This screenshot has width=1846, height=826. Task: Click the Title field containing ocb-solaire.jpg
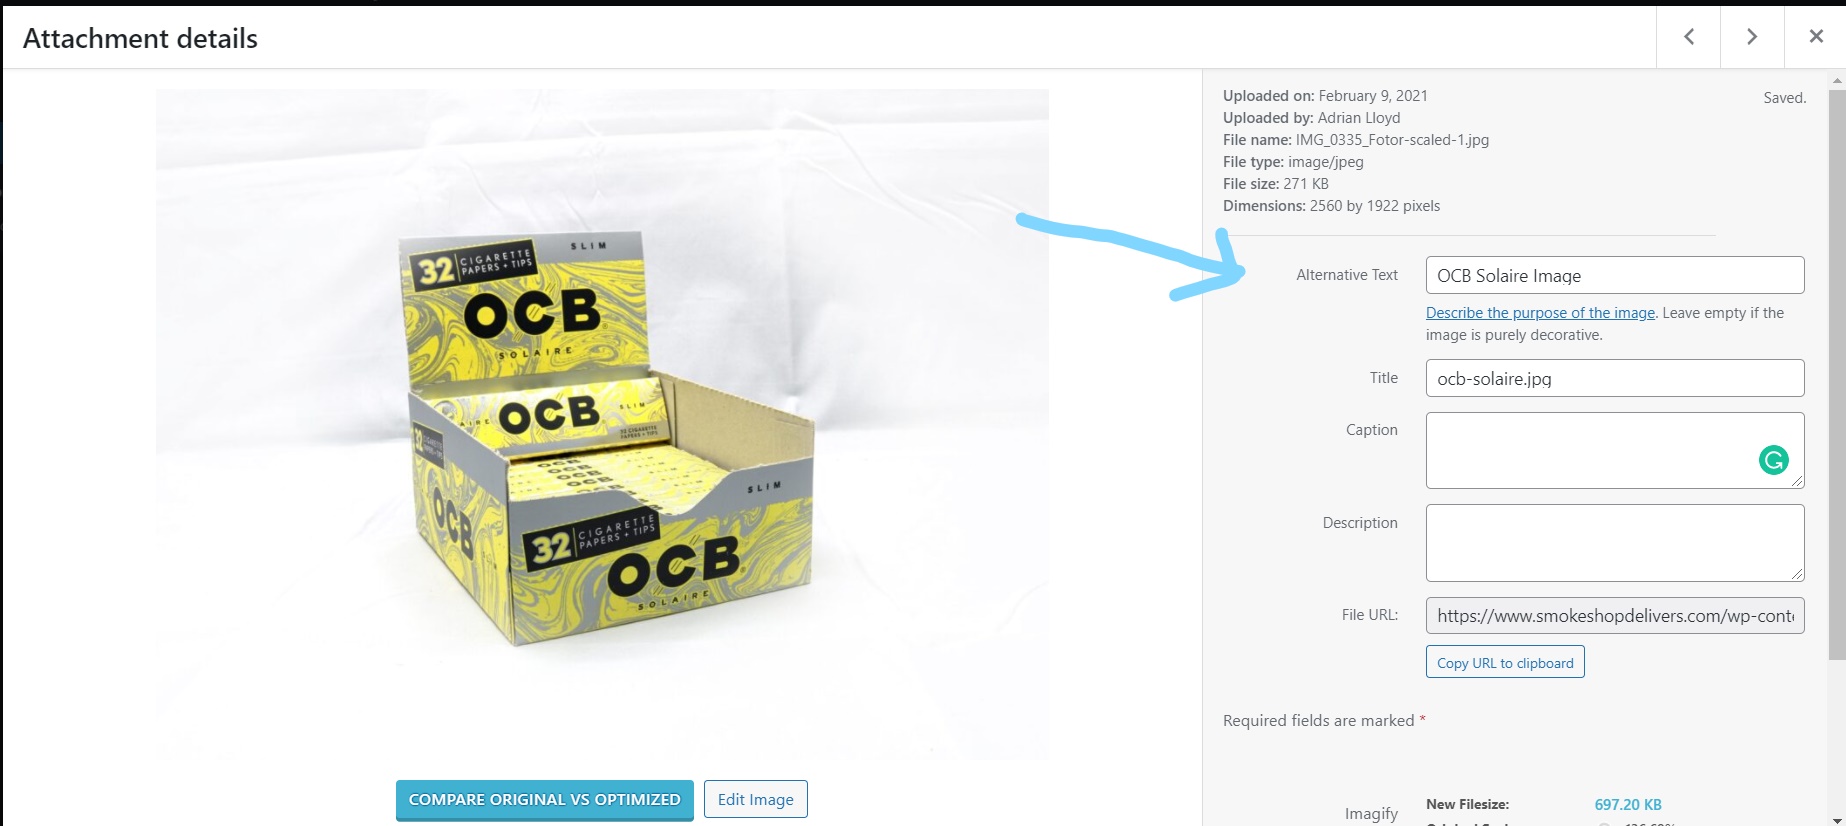click(1615, 378)
